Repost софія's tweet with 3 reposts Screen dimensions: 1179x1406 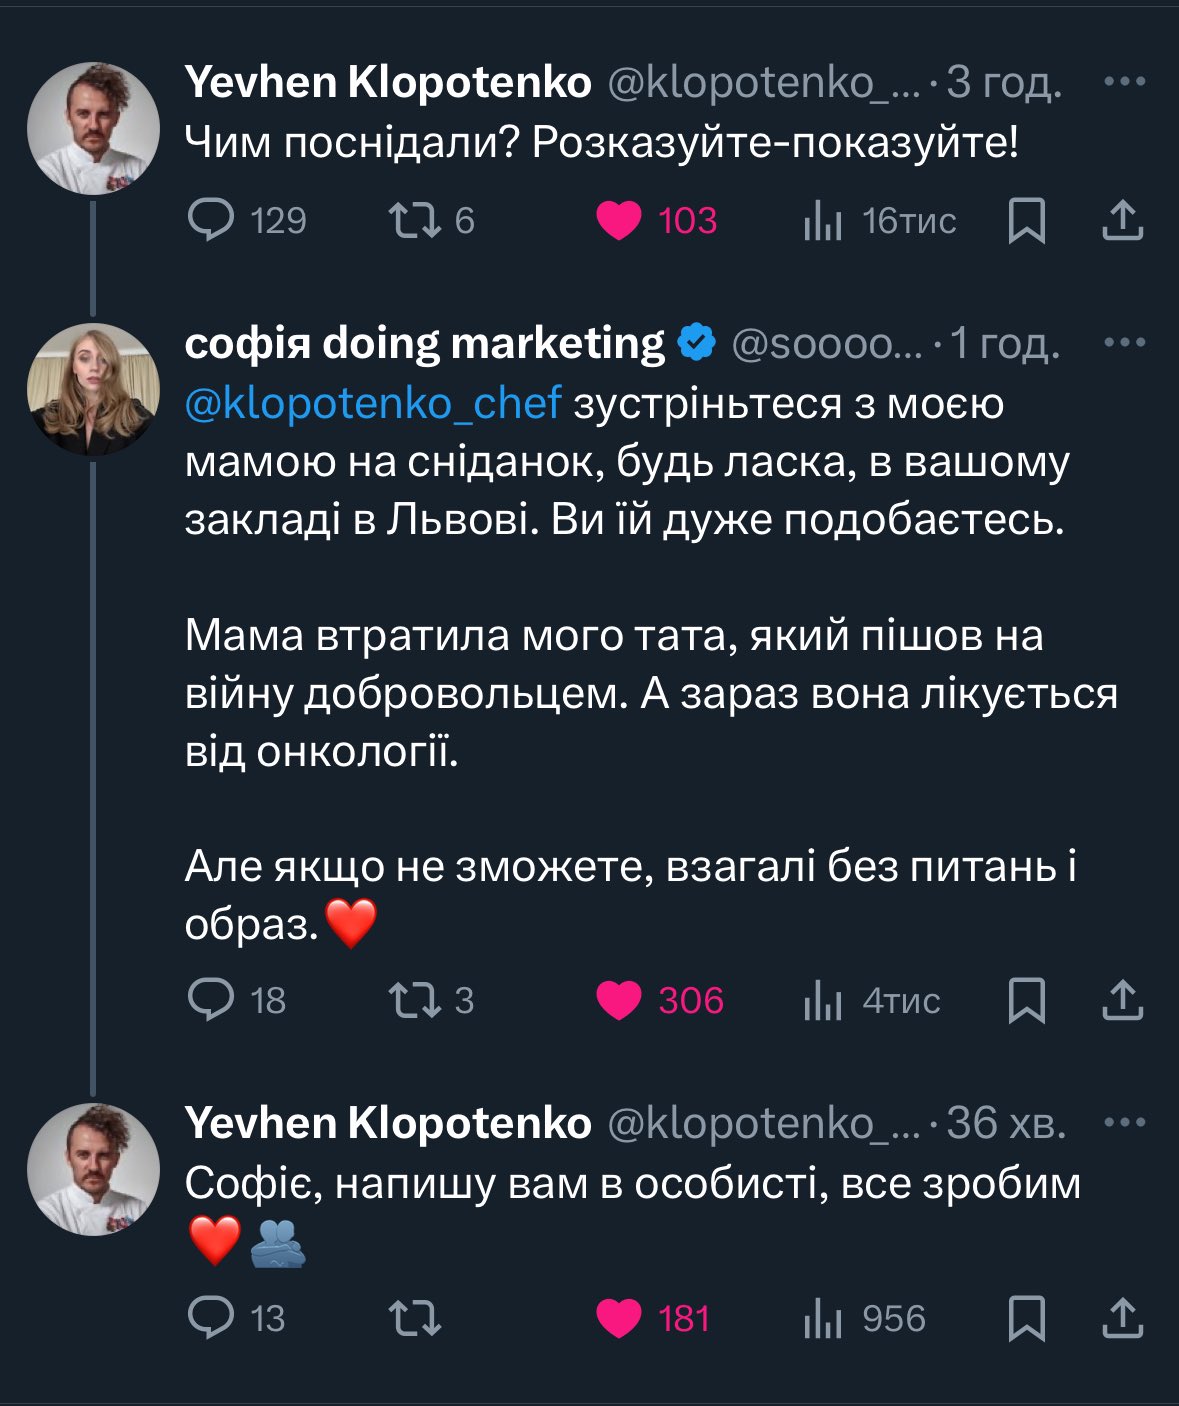pos(414,999)
